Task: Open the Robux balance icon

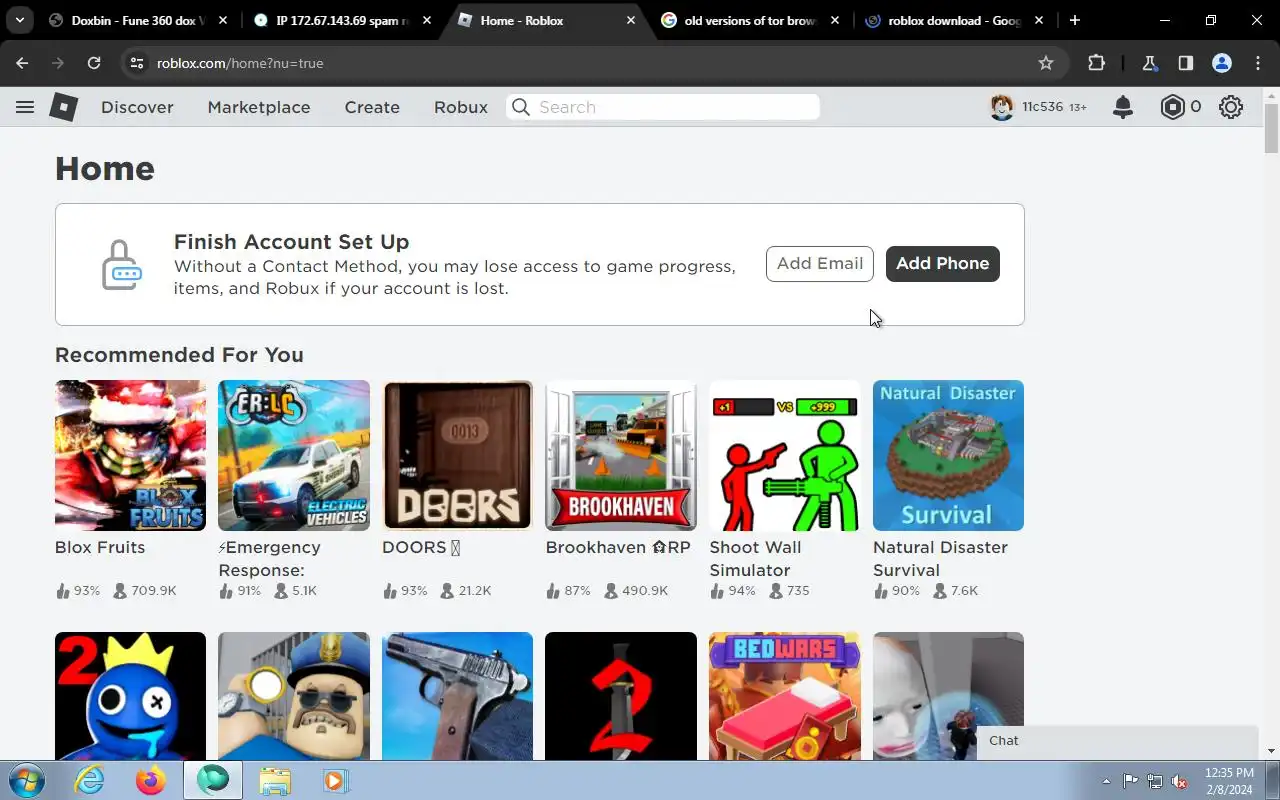Action: coord(1172,107)
